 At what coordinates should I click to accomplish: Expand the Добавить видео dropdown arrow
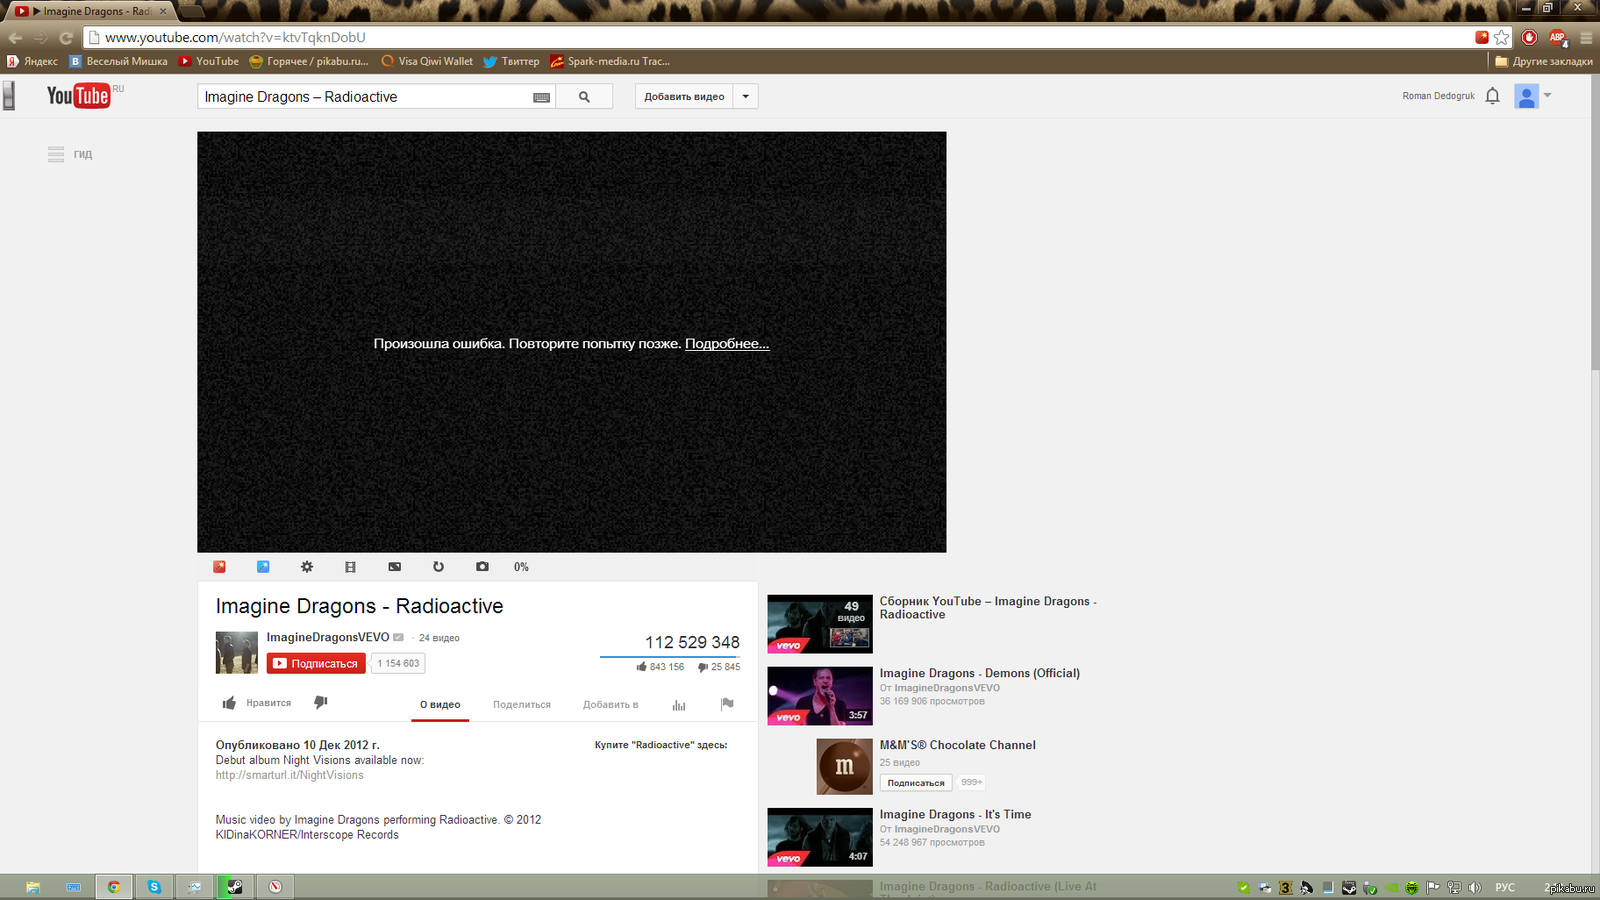(745, 97)
